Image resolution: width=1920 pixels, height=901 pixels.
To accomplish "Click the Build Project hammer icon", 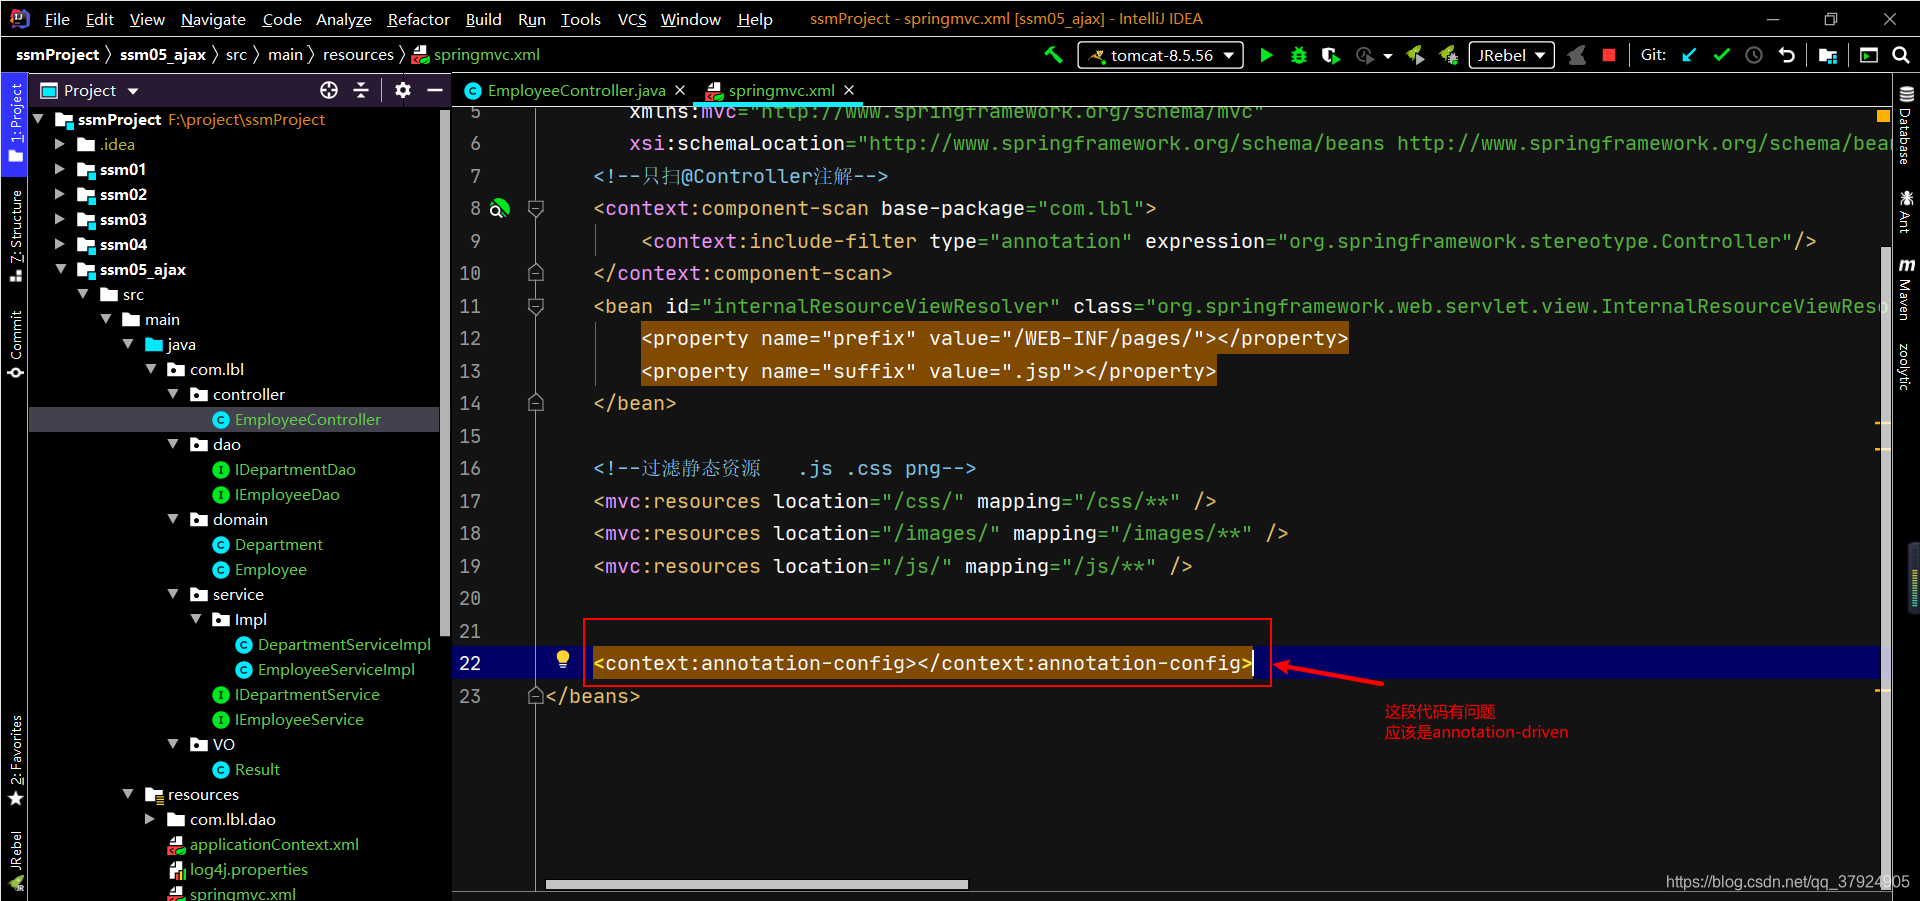I will [x=1053, y=55].
